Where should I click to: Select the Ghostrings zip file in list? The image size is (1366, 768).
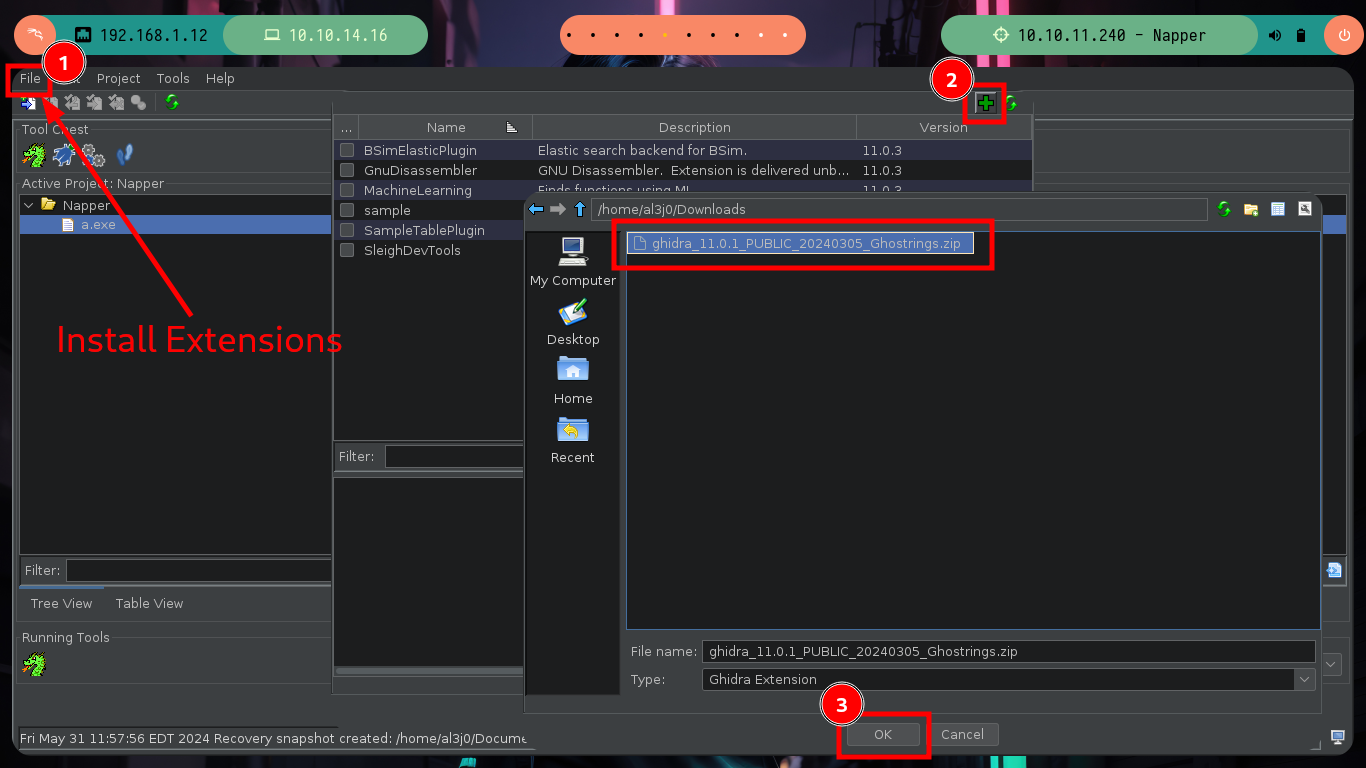click(x=800, y=243)
